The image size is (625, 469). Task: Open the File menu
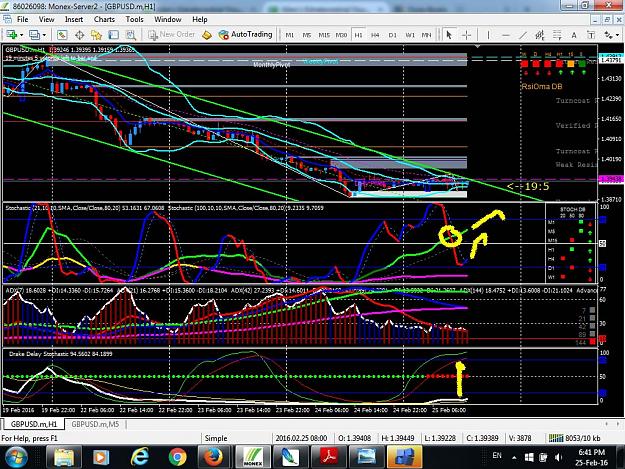[22, 19]
